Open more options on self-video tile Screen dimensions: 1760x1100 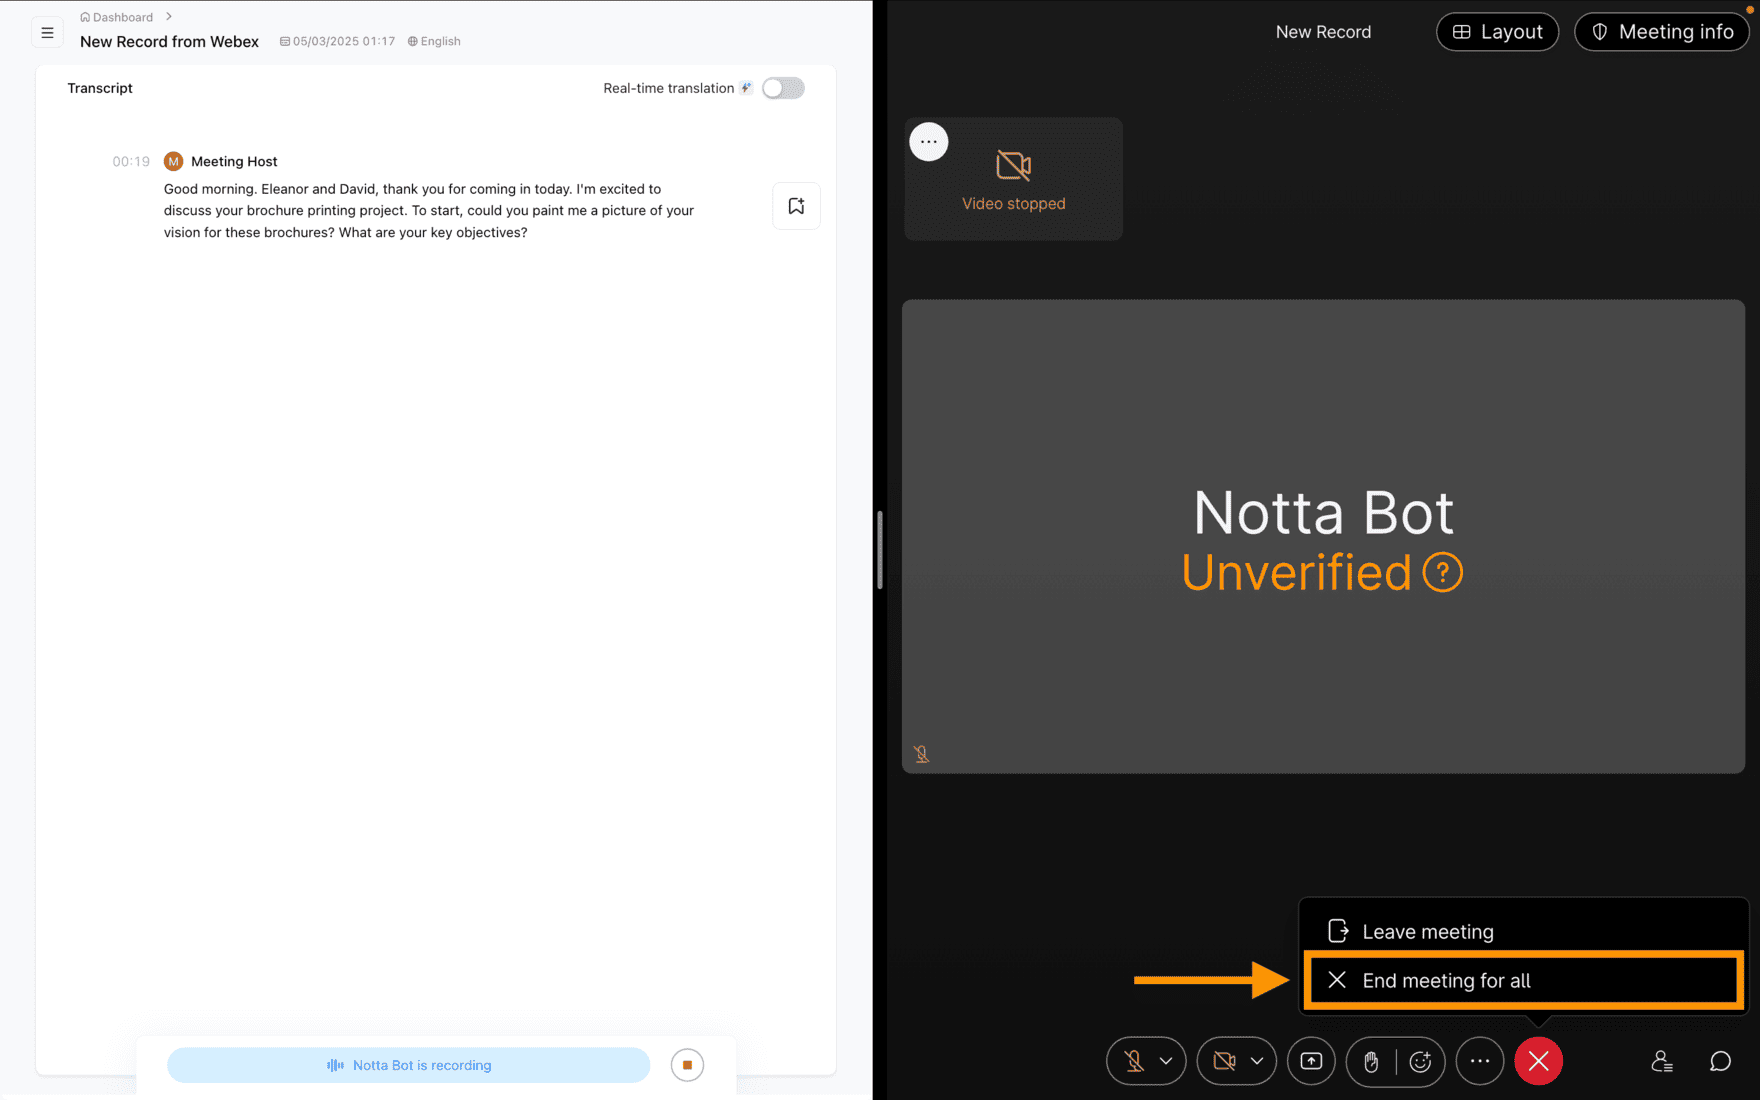point(929,142)
